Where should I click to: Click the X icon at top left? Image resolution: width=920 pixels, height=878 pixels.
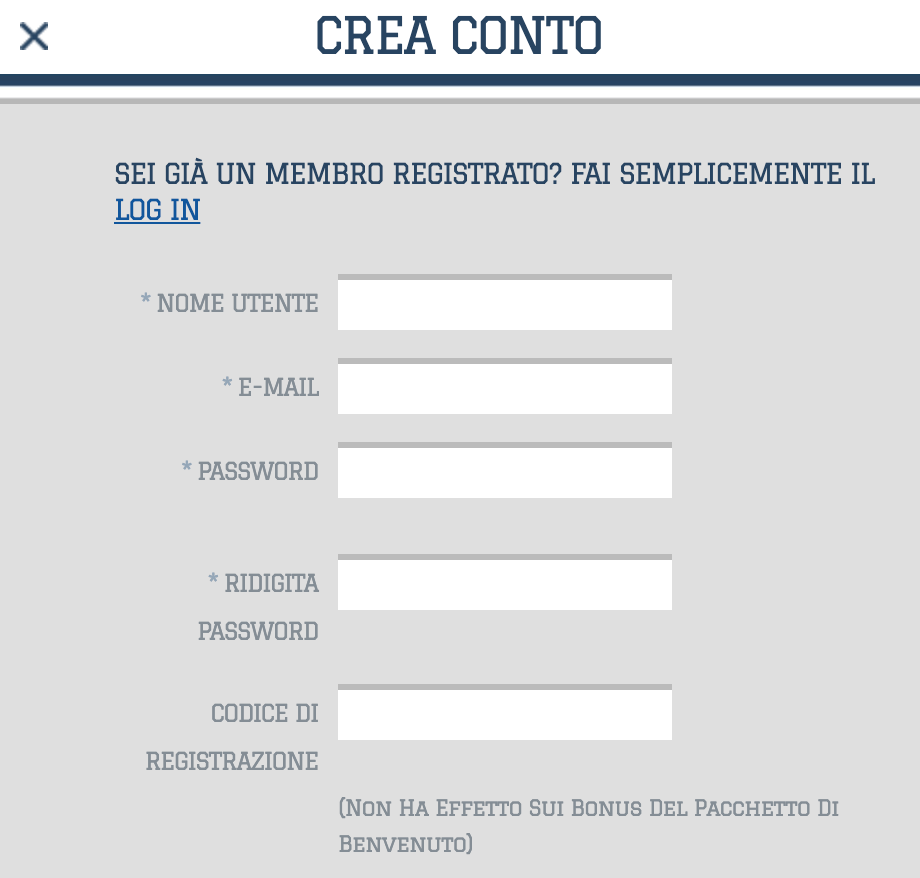(33, 36)
